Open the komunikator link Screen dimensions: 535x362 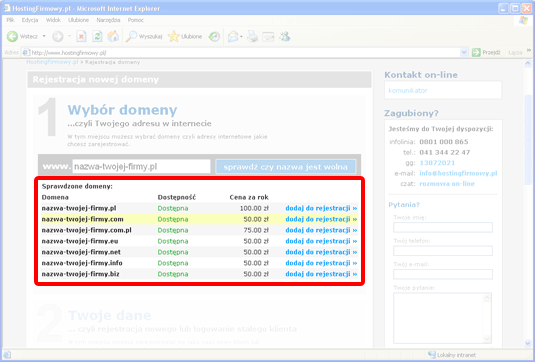click(x=408, y=90)
